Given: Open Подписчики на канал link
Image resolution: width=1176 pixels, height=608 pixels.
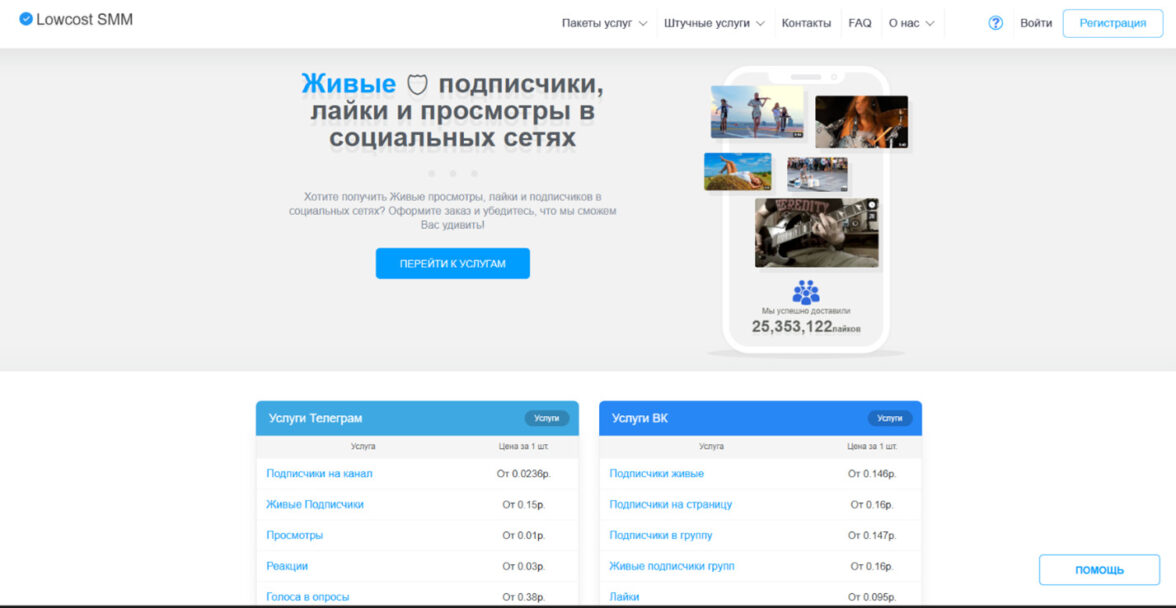Looking at the screenshot, I should [x=320, y=474].
